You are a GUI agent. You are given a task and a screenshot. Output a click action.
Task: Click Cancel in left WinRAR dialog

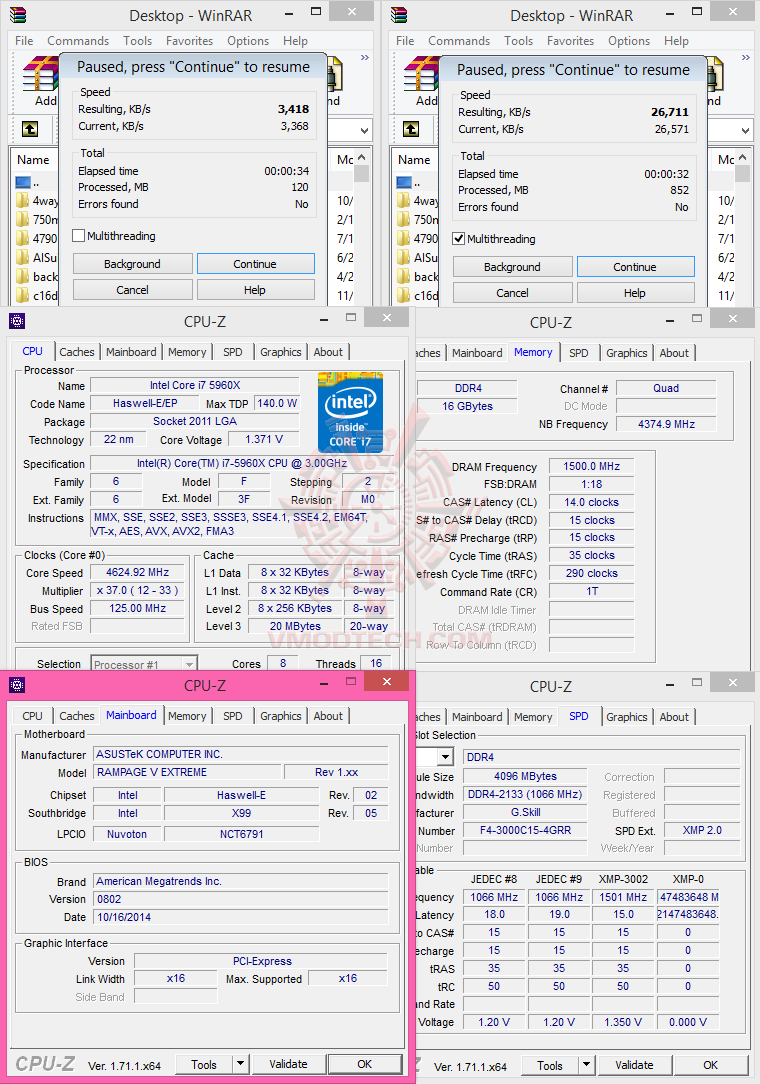[x=132, y=290]
